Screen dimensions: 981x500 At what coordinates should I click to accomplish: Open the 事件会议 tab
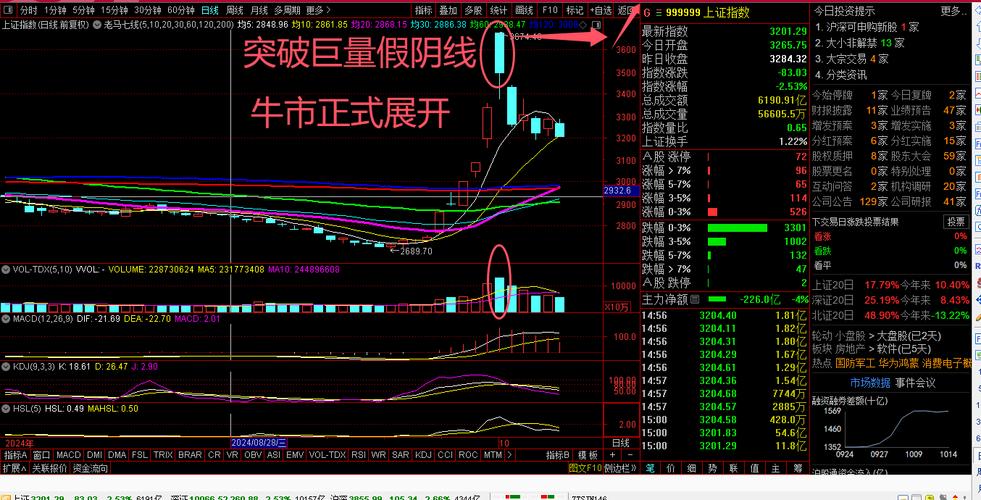click(915, 382)
